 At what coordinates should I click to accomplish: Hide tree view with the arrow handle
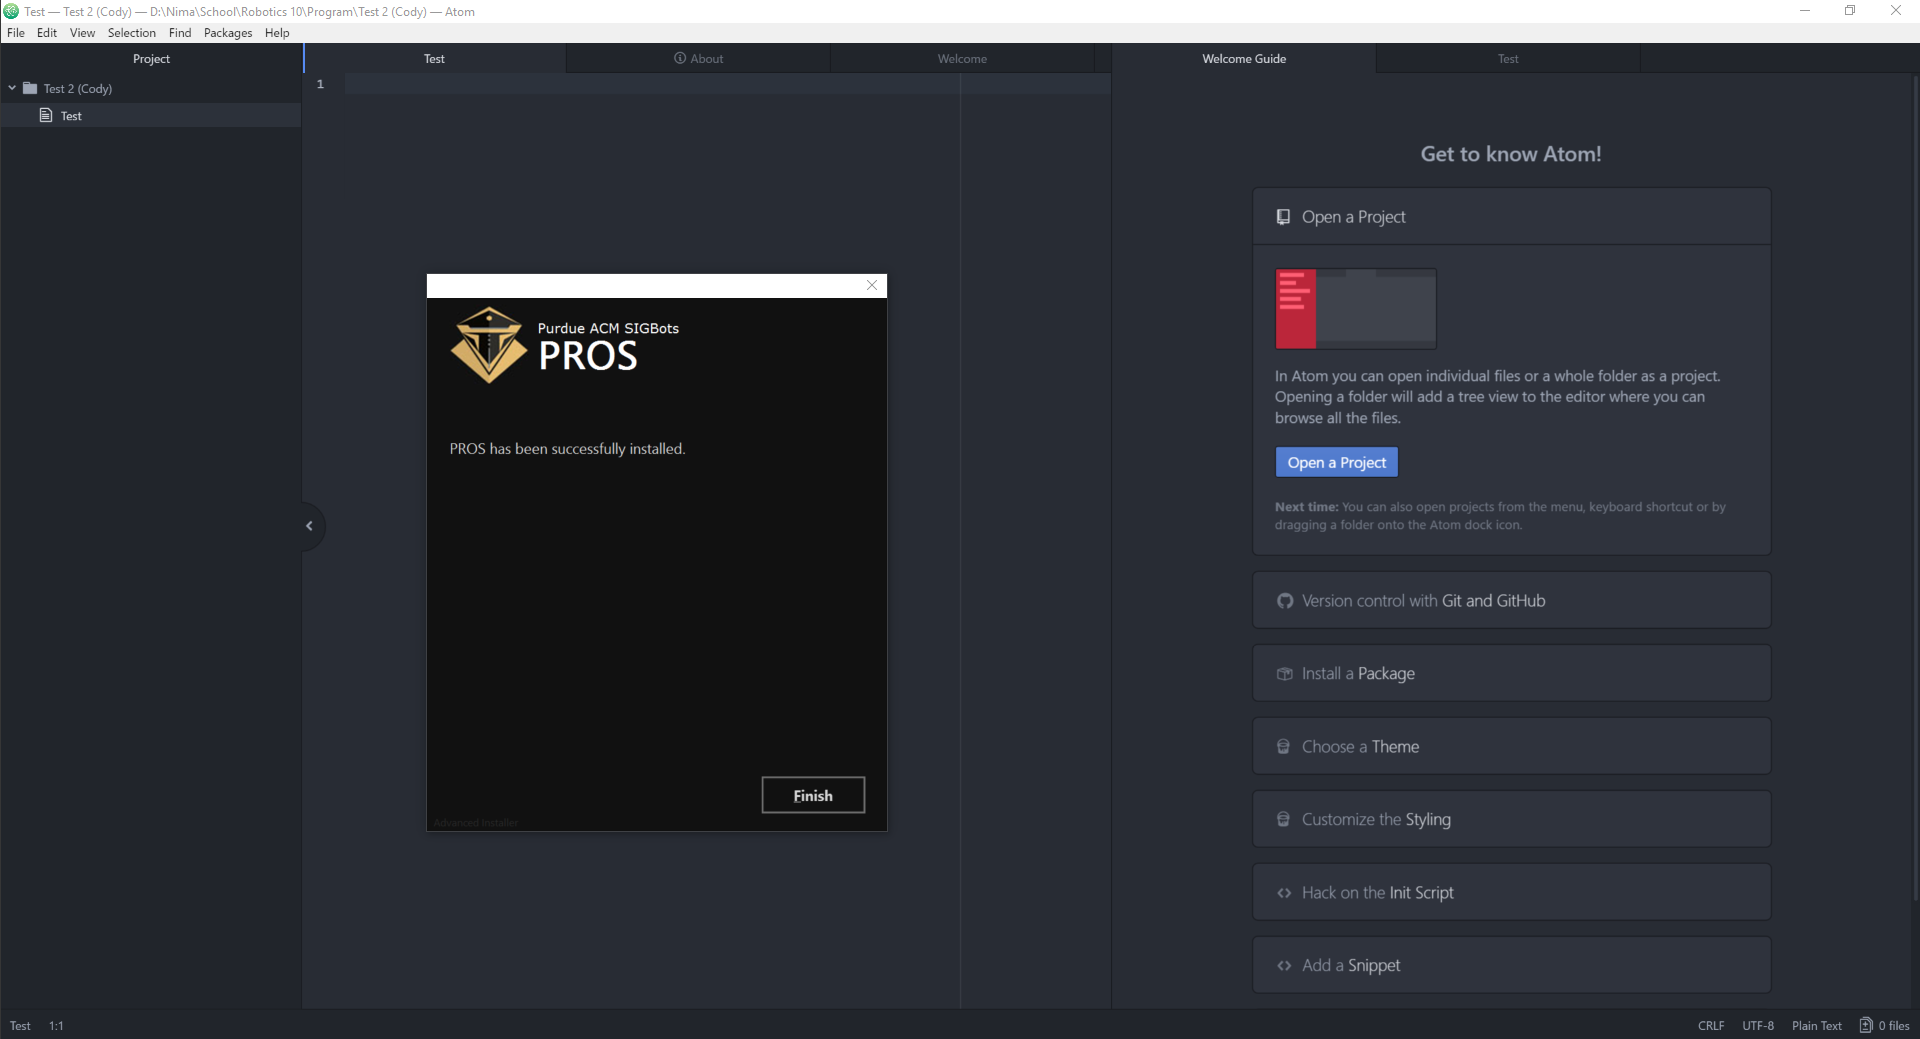click(x=311, y=526)
